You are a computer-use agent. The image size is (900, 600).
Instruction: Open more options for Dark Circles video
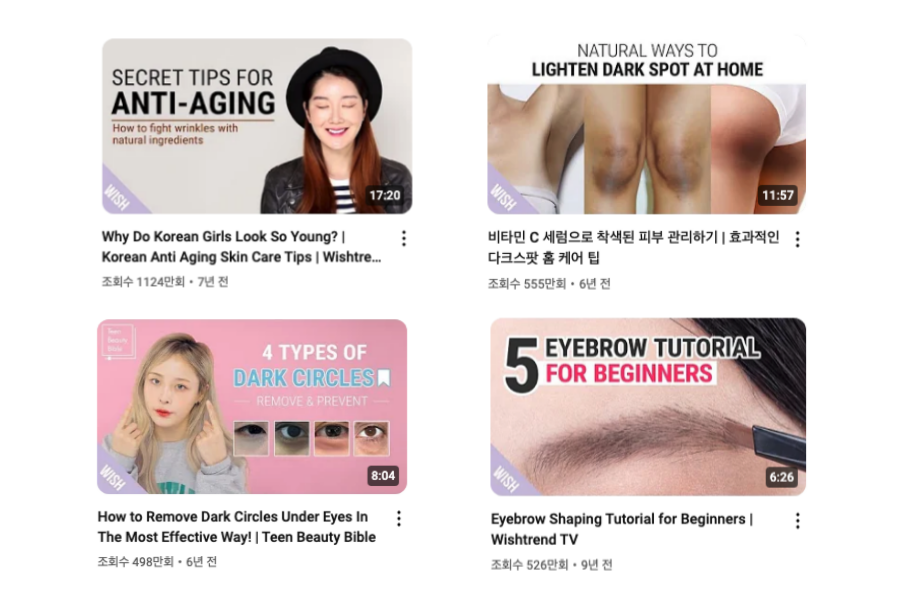pyautogui.click(x=399, y=519)
